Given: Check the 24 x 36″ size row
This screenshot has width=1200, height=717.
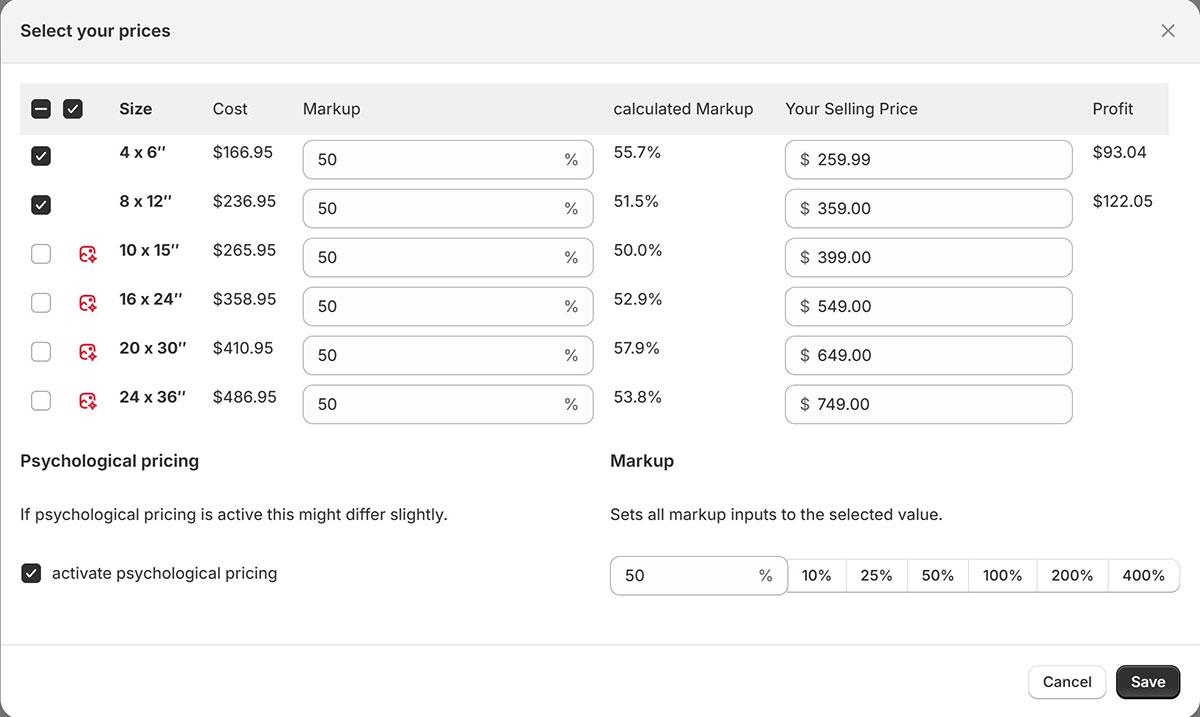Looking at the screenshot, I should point(41,401).
